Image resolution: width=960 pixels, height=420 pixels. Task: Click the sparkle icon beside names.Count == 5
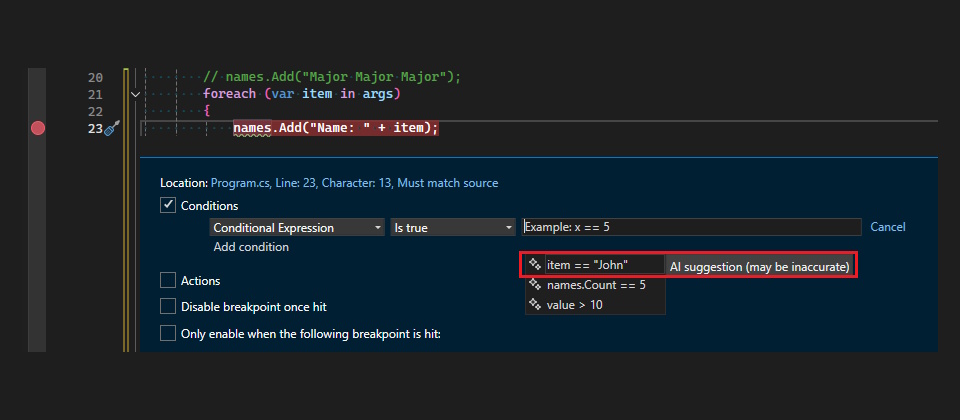coord(535,285)
